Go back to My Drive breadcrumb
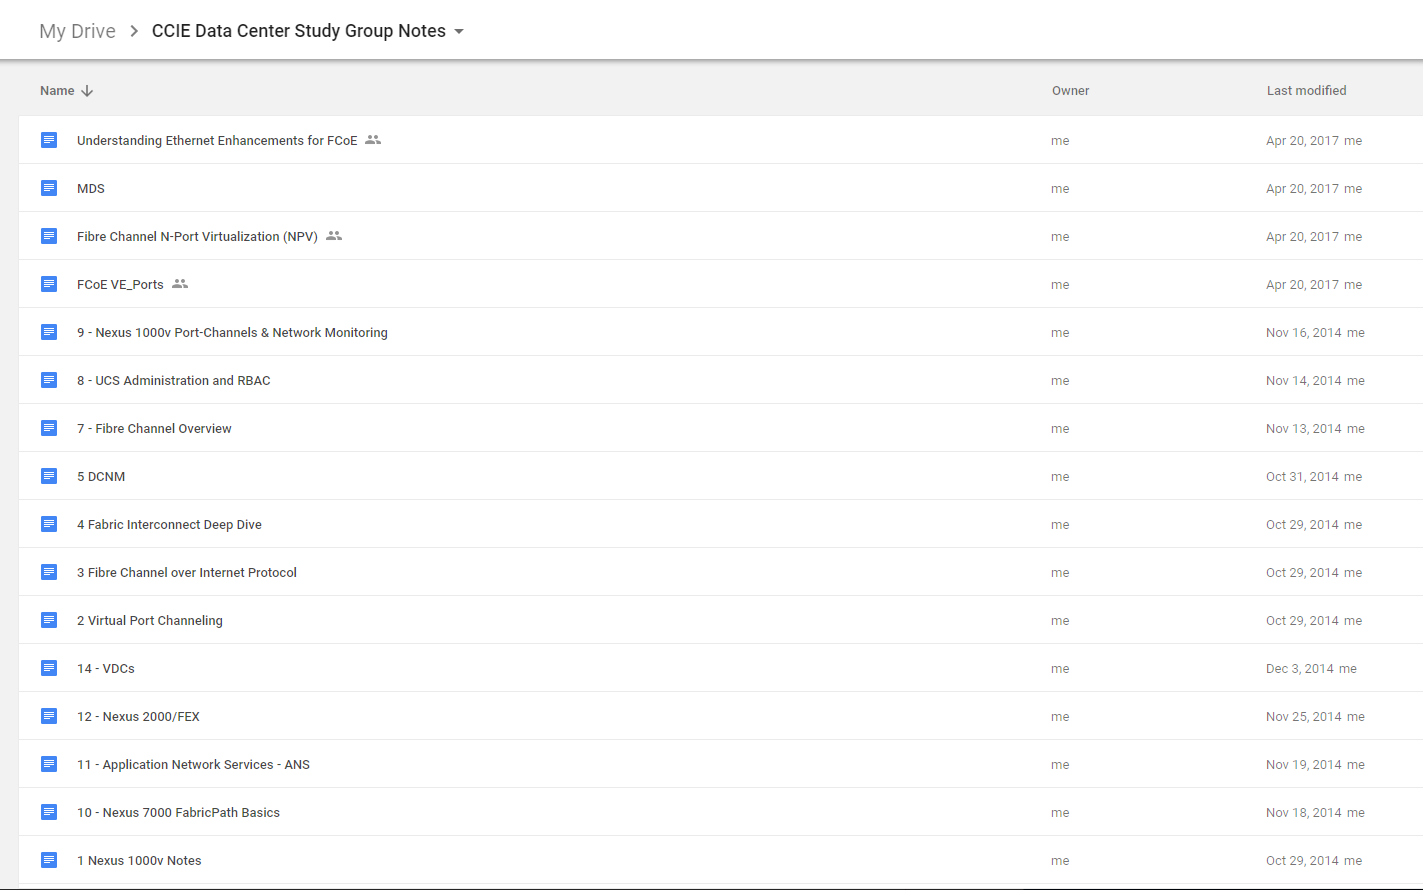Screen dimensions: 1423x890 click(77, 31)
